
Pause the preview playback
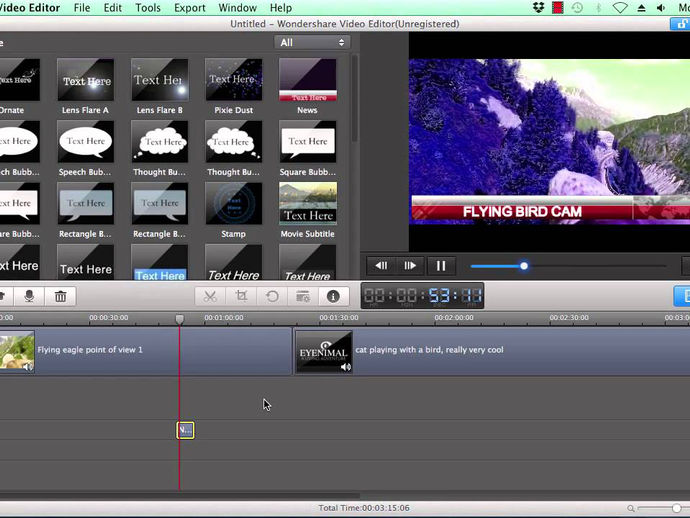[x=440, y=266]
